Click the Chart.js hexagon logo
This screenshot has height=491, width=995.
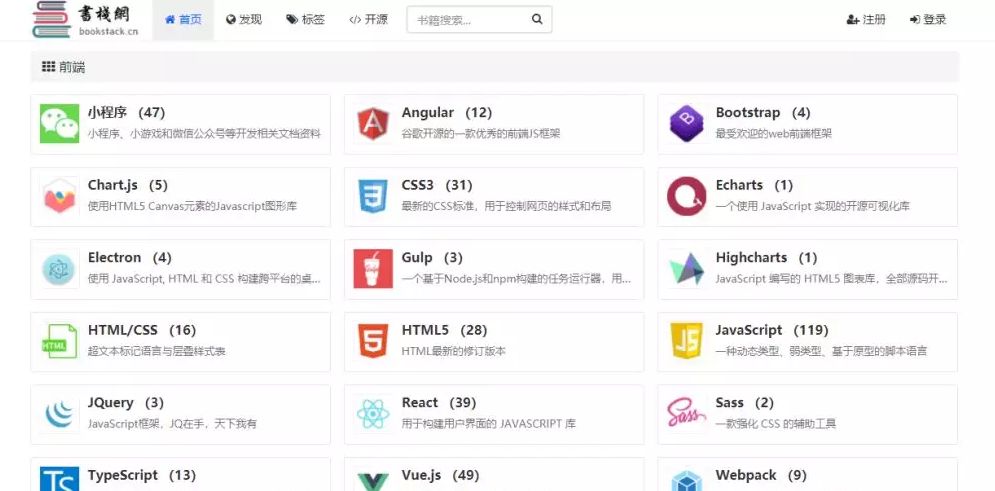[60, 197]
